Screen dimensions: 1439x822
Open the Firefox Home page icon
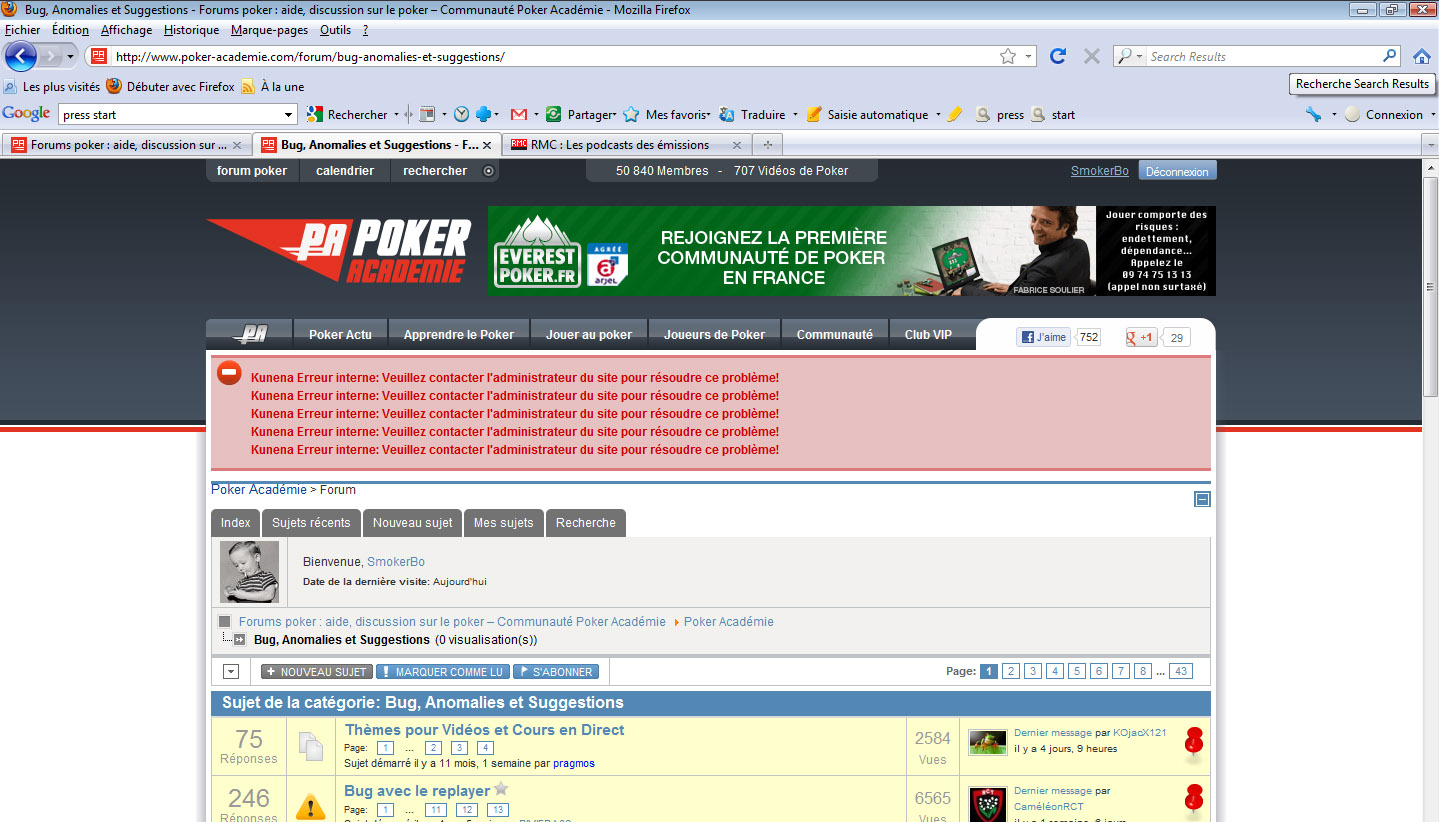click(1421, 56)
